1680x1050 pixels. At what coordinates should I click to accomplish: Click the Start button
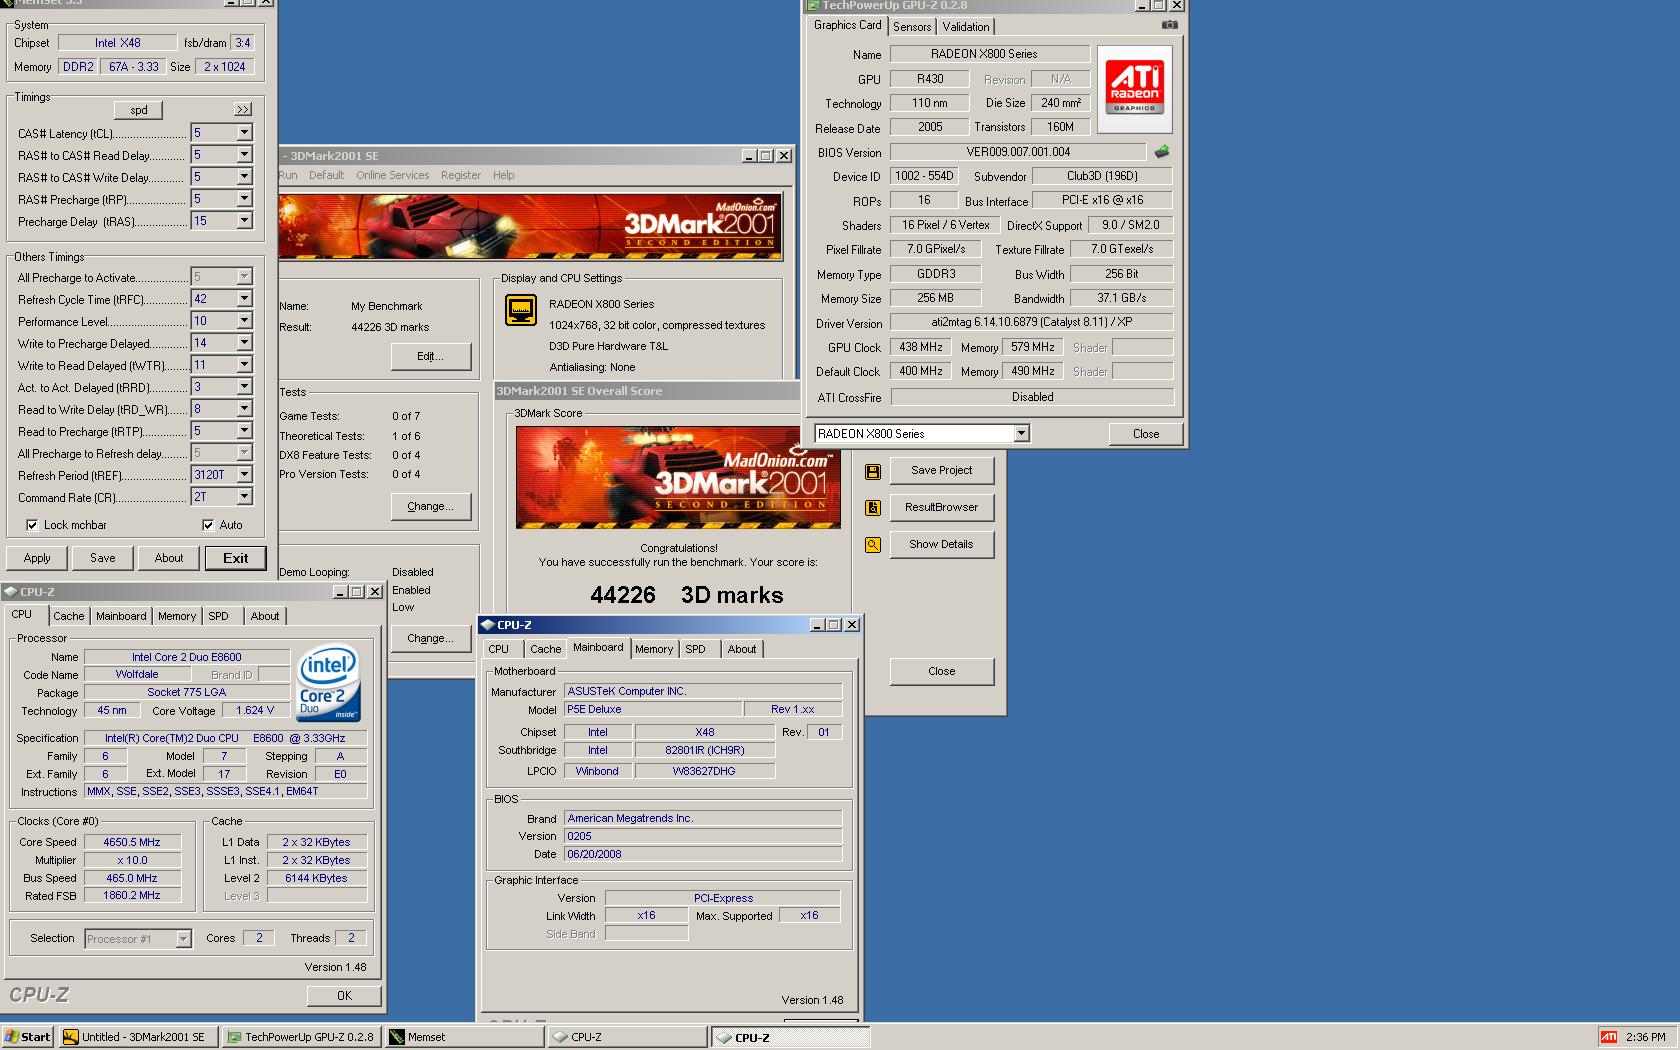pyautogui.click(x=27, y=1037)
